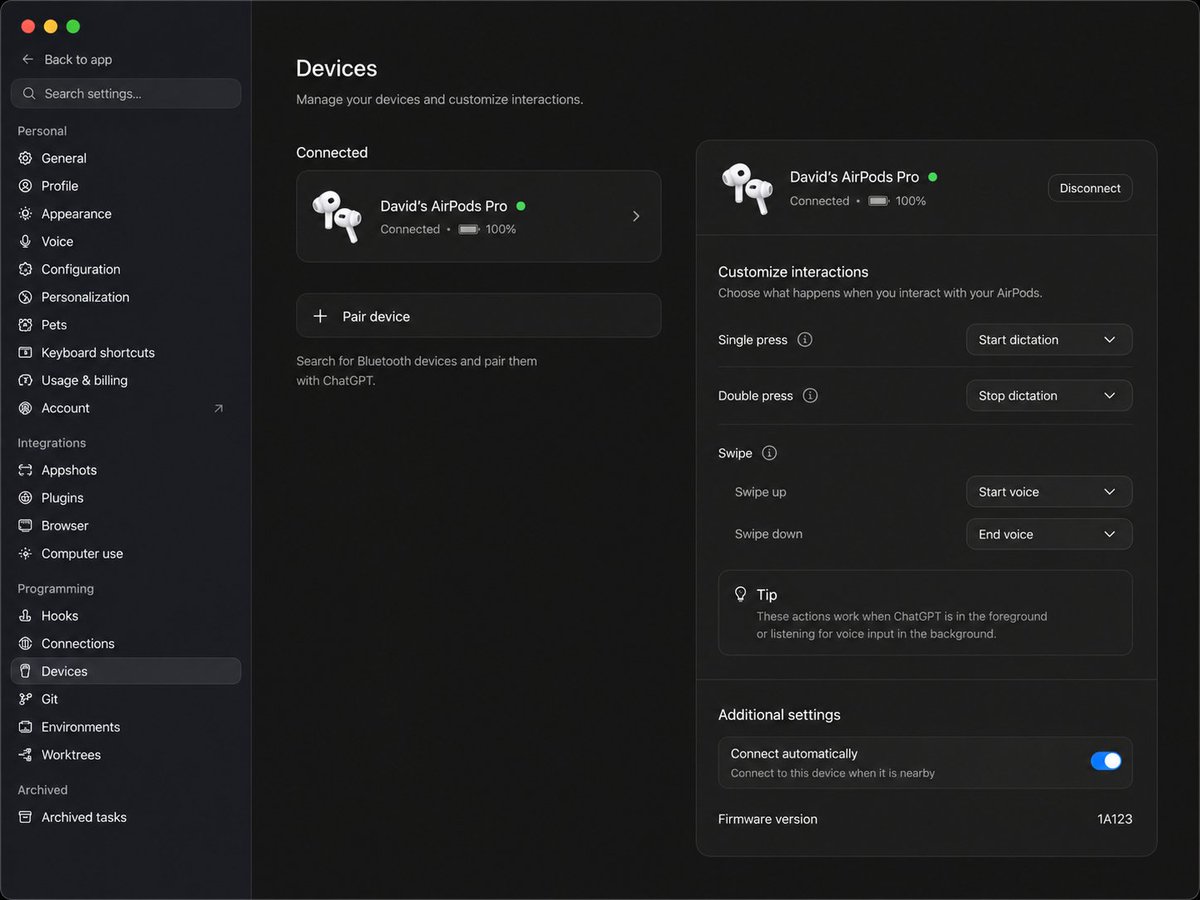The image size is (1200, 900).
Task: Click the Additional settings heading
Action: tap(779, 715)
